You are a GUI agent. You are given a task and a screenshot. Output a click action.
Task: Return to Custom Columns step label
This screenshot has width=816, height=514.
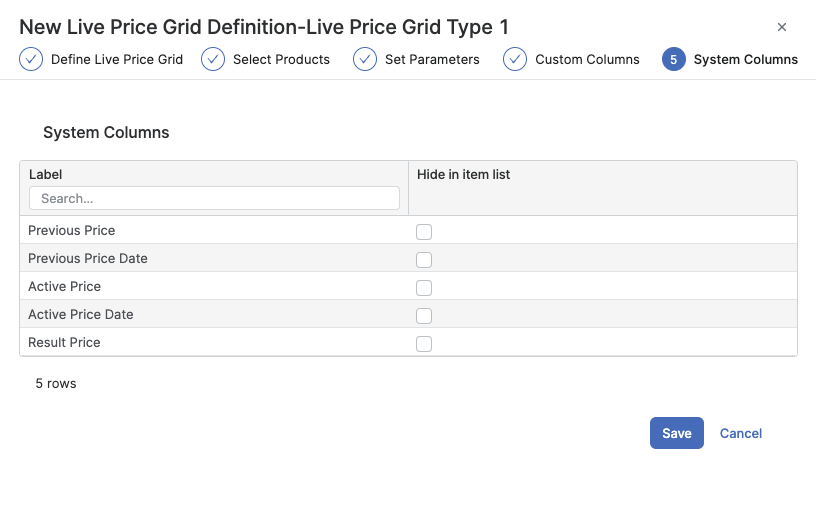click(587, 59)
